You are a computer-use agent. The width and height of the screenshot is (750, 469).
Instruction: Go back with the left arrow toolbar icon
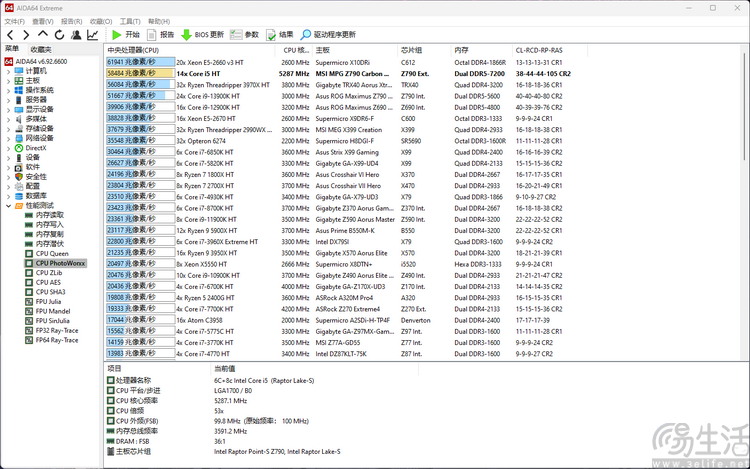(11, 34)
